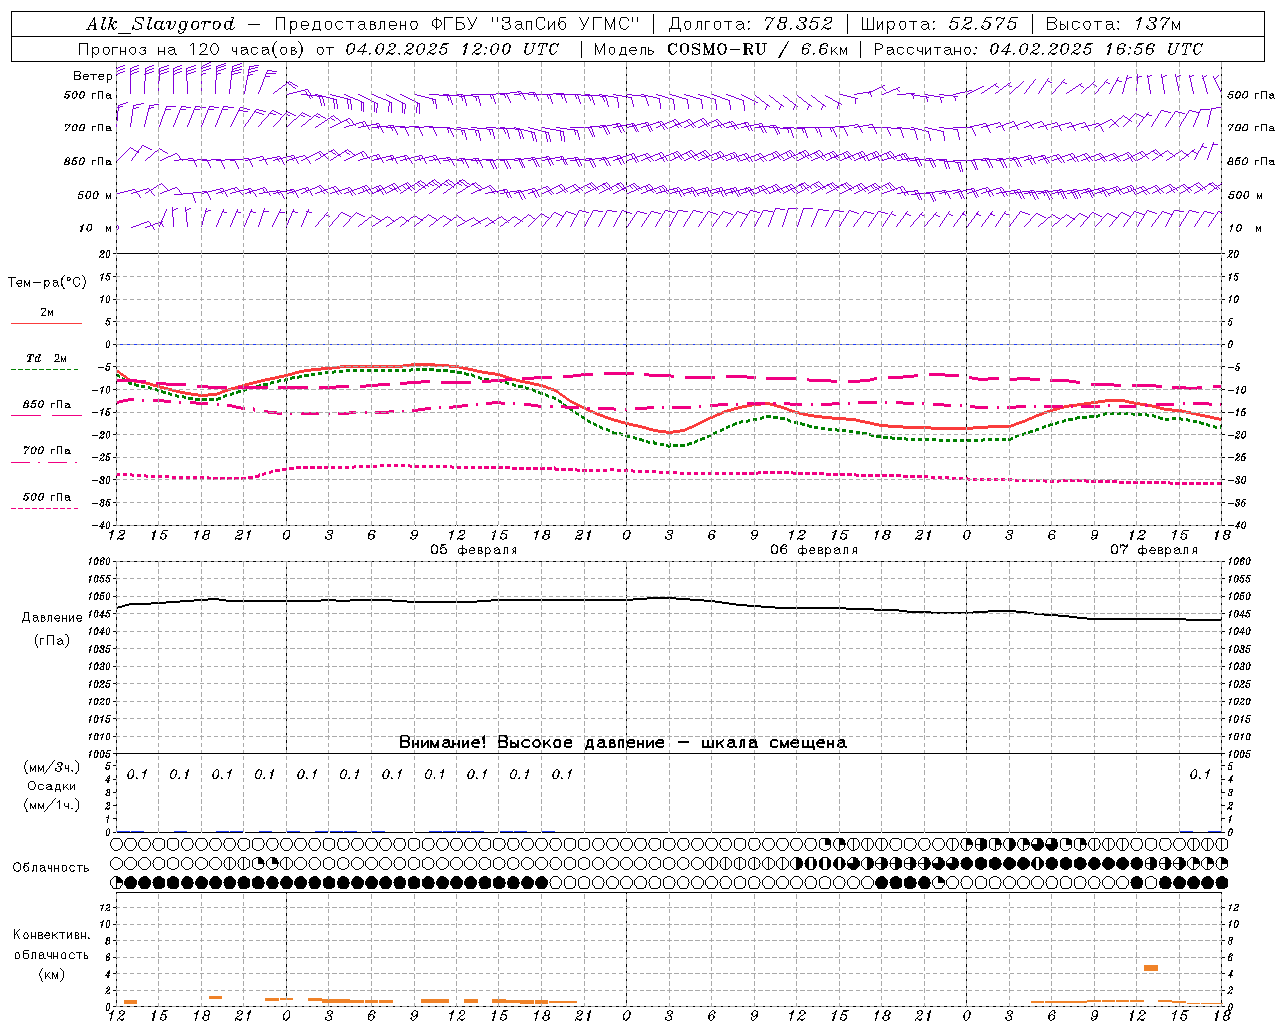Click the Тем-ра(°C) axis label

pos(47,283)
